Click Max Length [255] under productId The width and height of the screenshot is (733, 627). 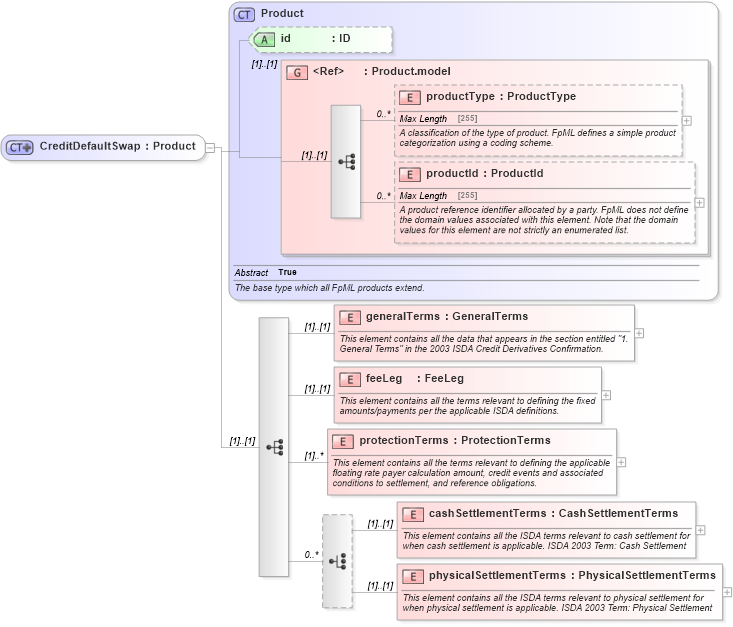coord(438,196)
